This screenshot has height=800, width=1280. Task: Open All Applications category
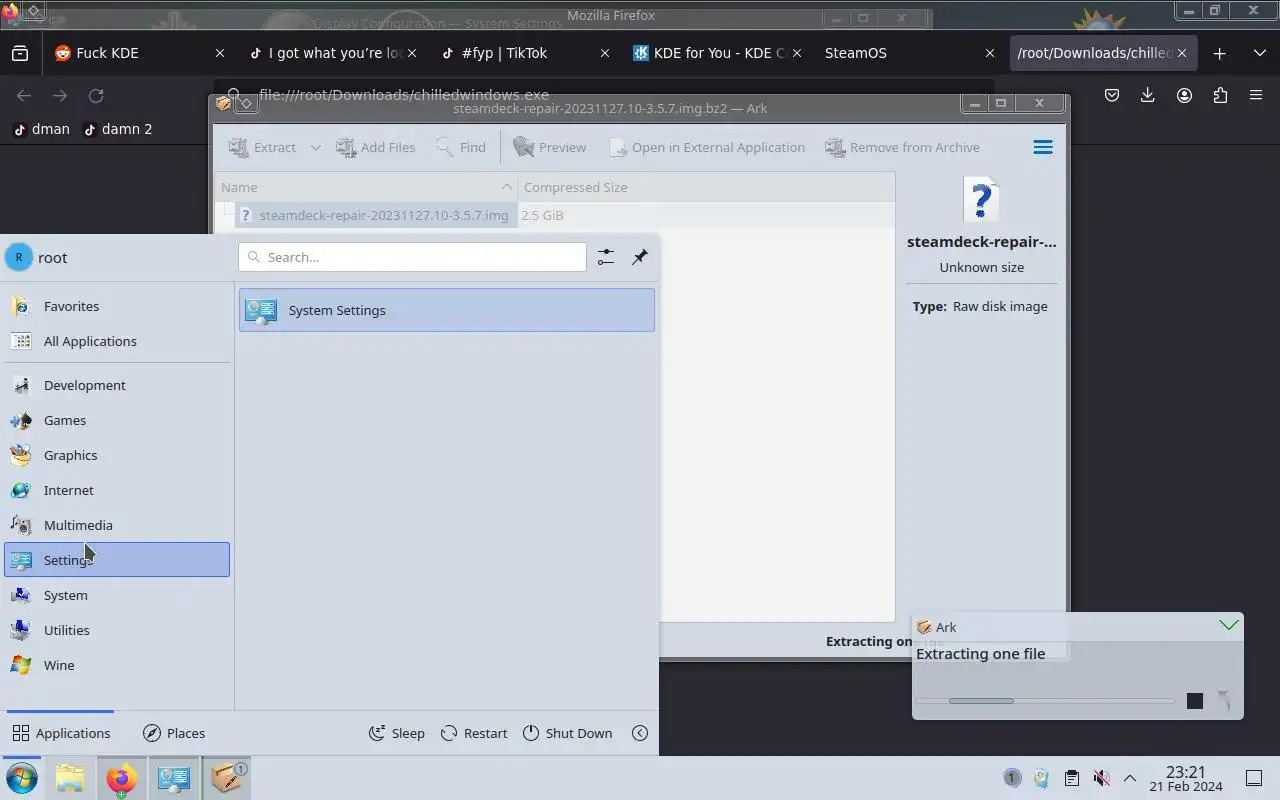pos(117,341)
